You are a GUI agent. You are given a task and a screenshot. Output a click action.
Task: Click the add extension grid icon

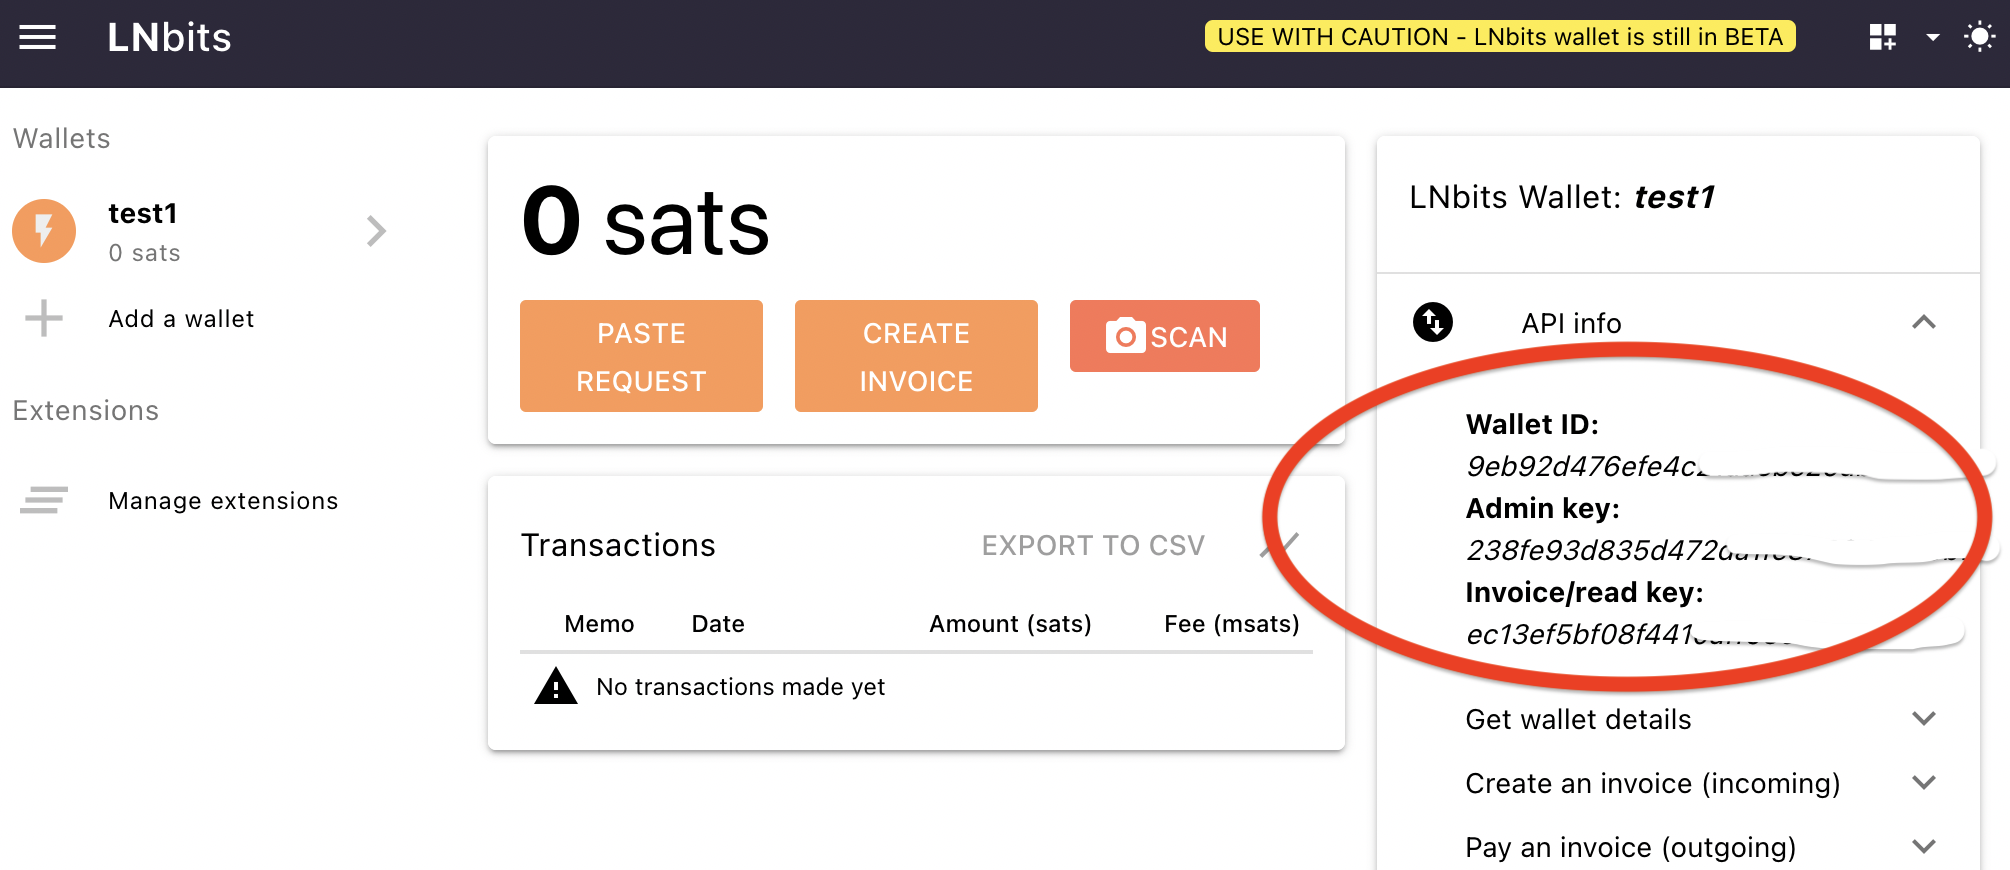point(1881,36)
